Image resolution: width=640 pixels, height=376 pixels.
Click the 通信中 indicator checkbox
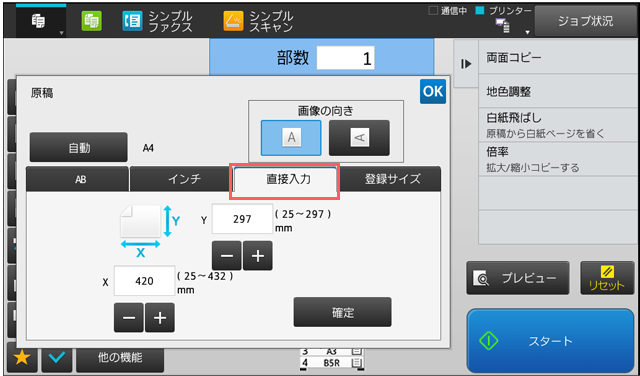(433, 11)
